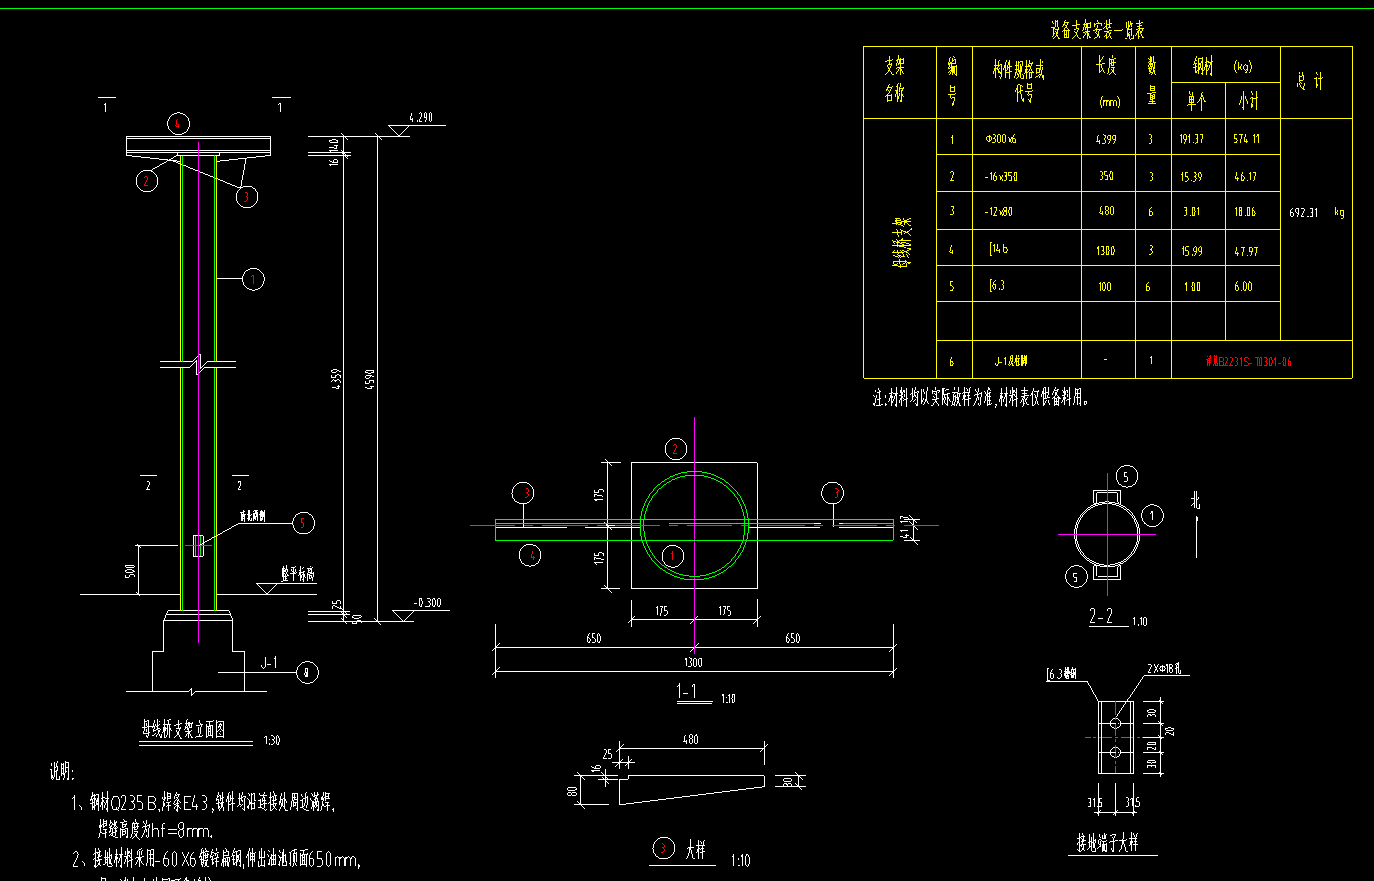Click the [6.3 specification cell in the table

pyautogui.click(x=997, y=285)
